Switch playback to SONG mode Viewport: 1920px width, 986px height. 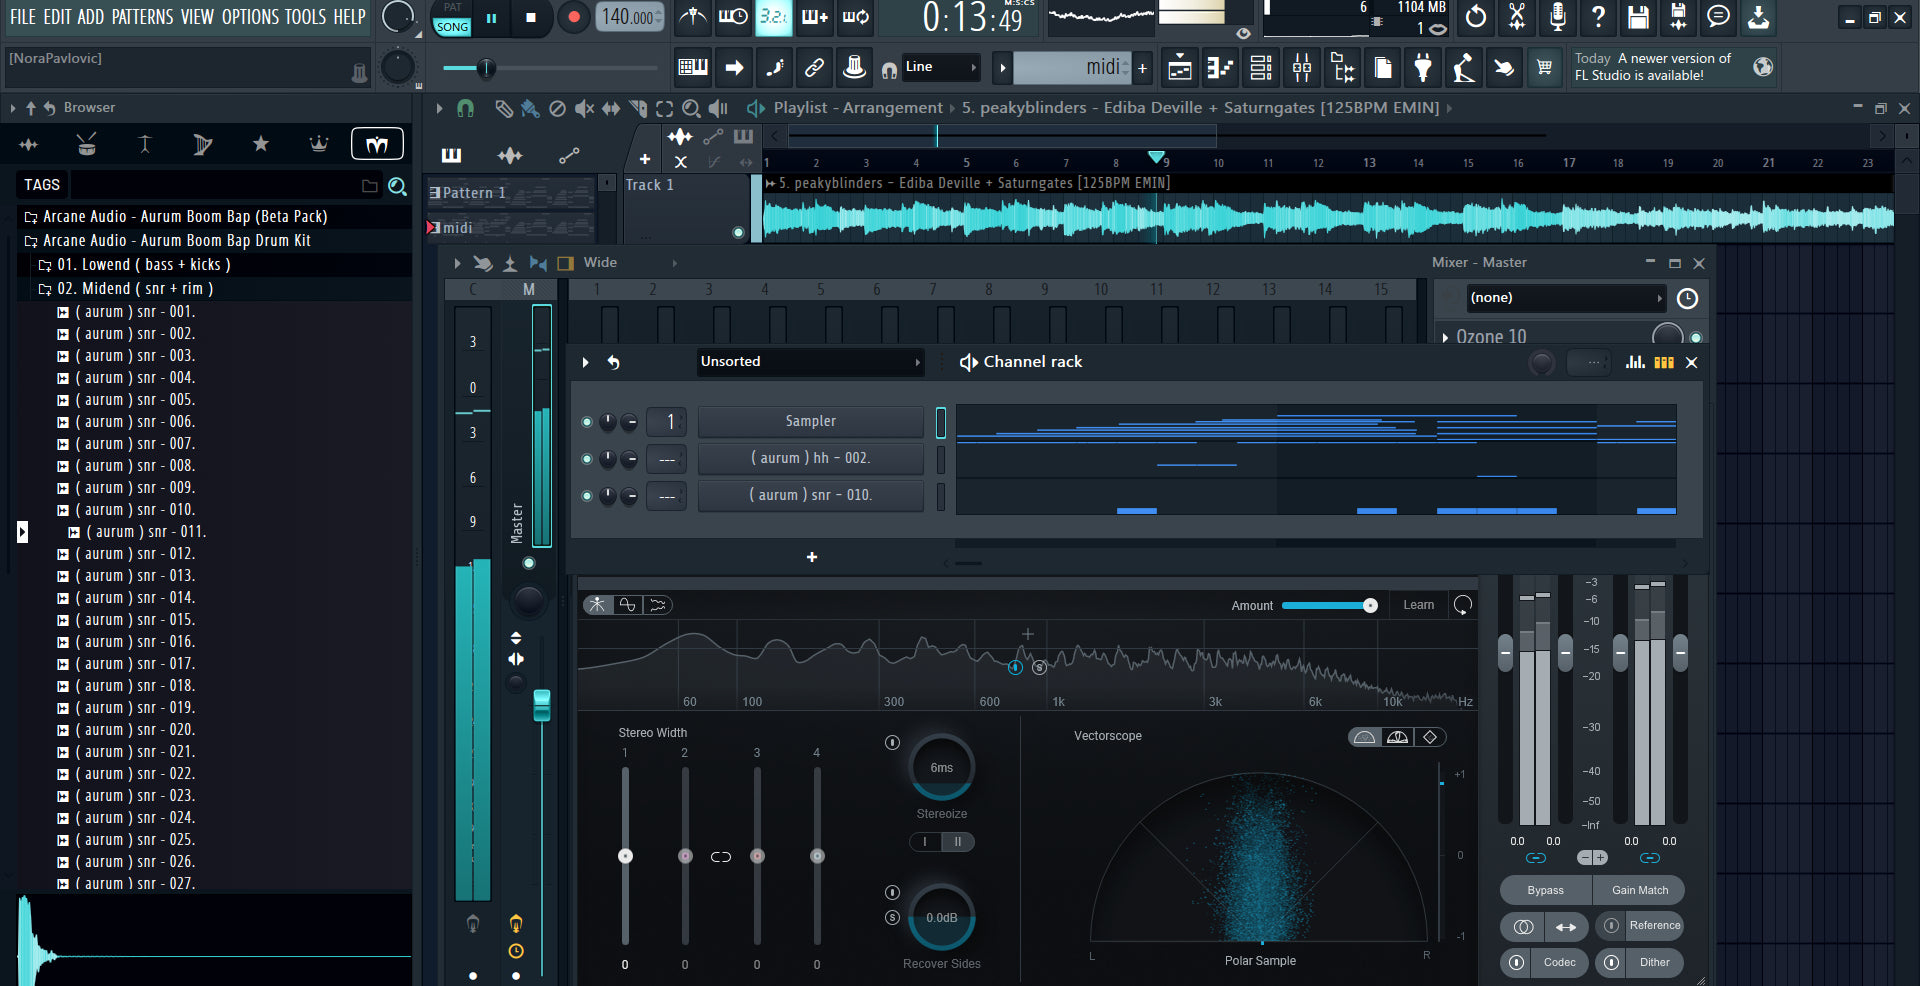point(451,28)
